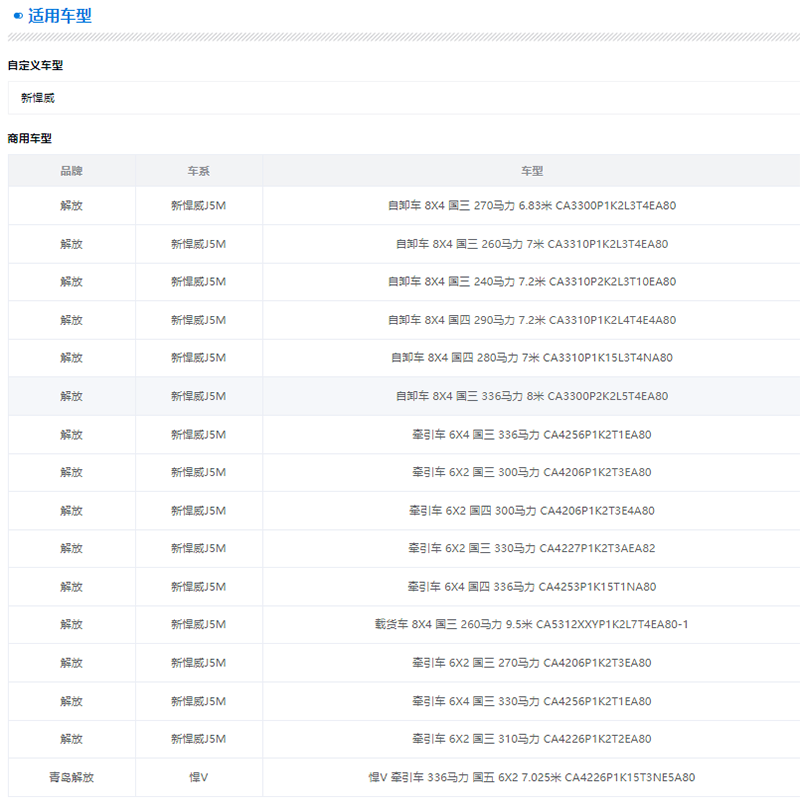This screenshot has height=800, width=800.
Task: Select the CA3310P1K15L3T4NA80 model row
Action: coord(531,358)
